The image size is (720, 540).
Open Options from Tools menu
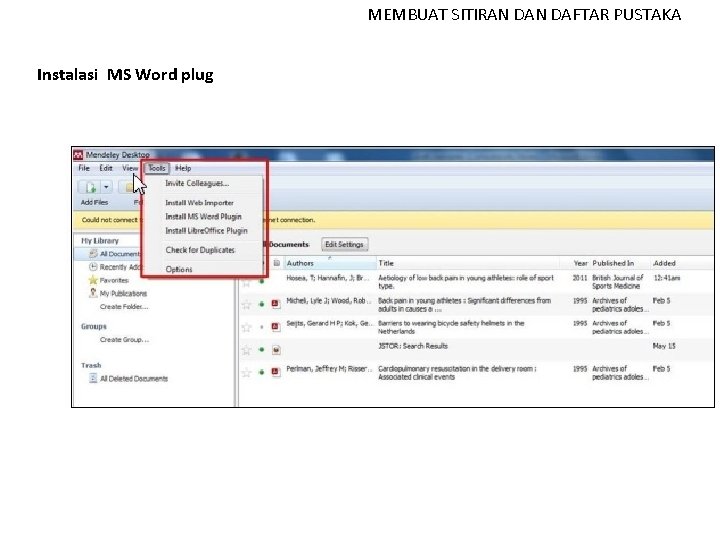[x=179, y=269]
